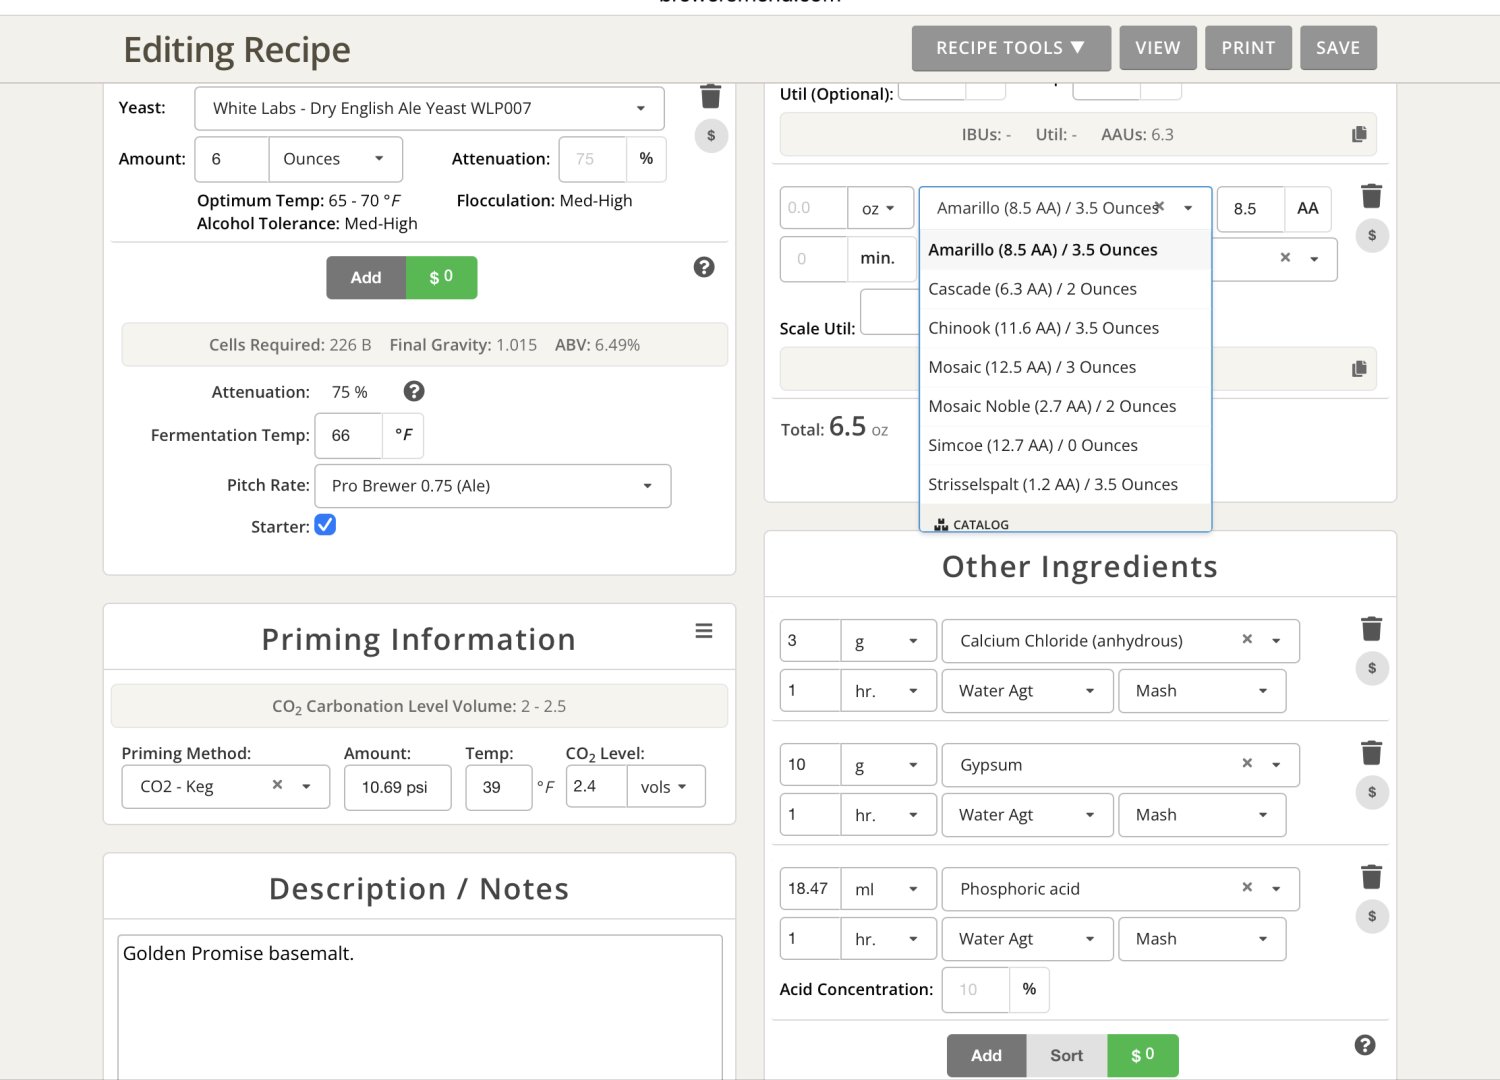The height and width of the screenshot is (1080, 1500).
Task: Open Other Ingredients help question mark
Action: click(x=1365, y=1045)
